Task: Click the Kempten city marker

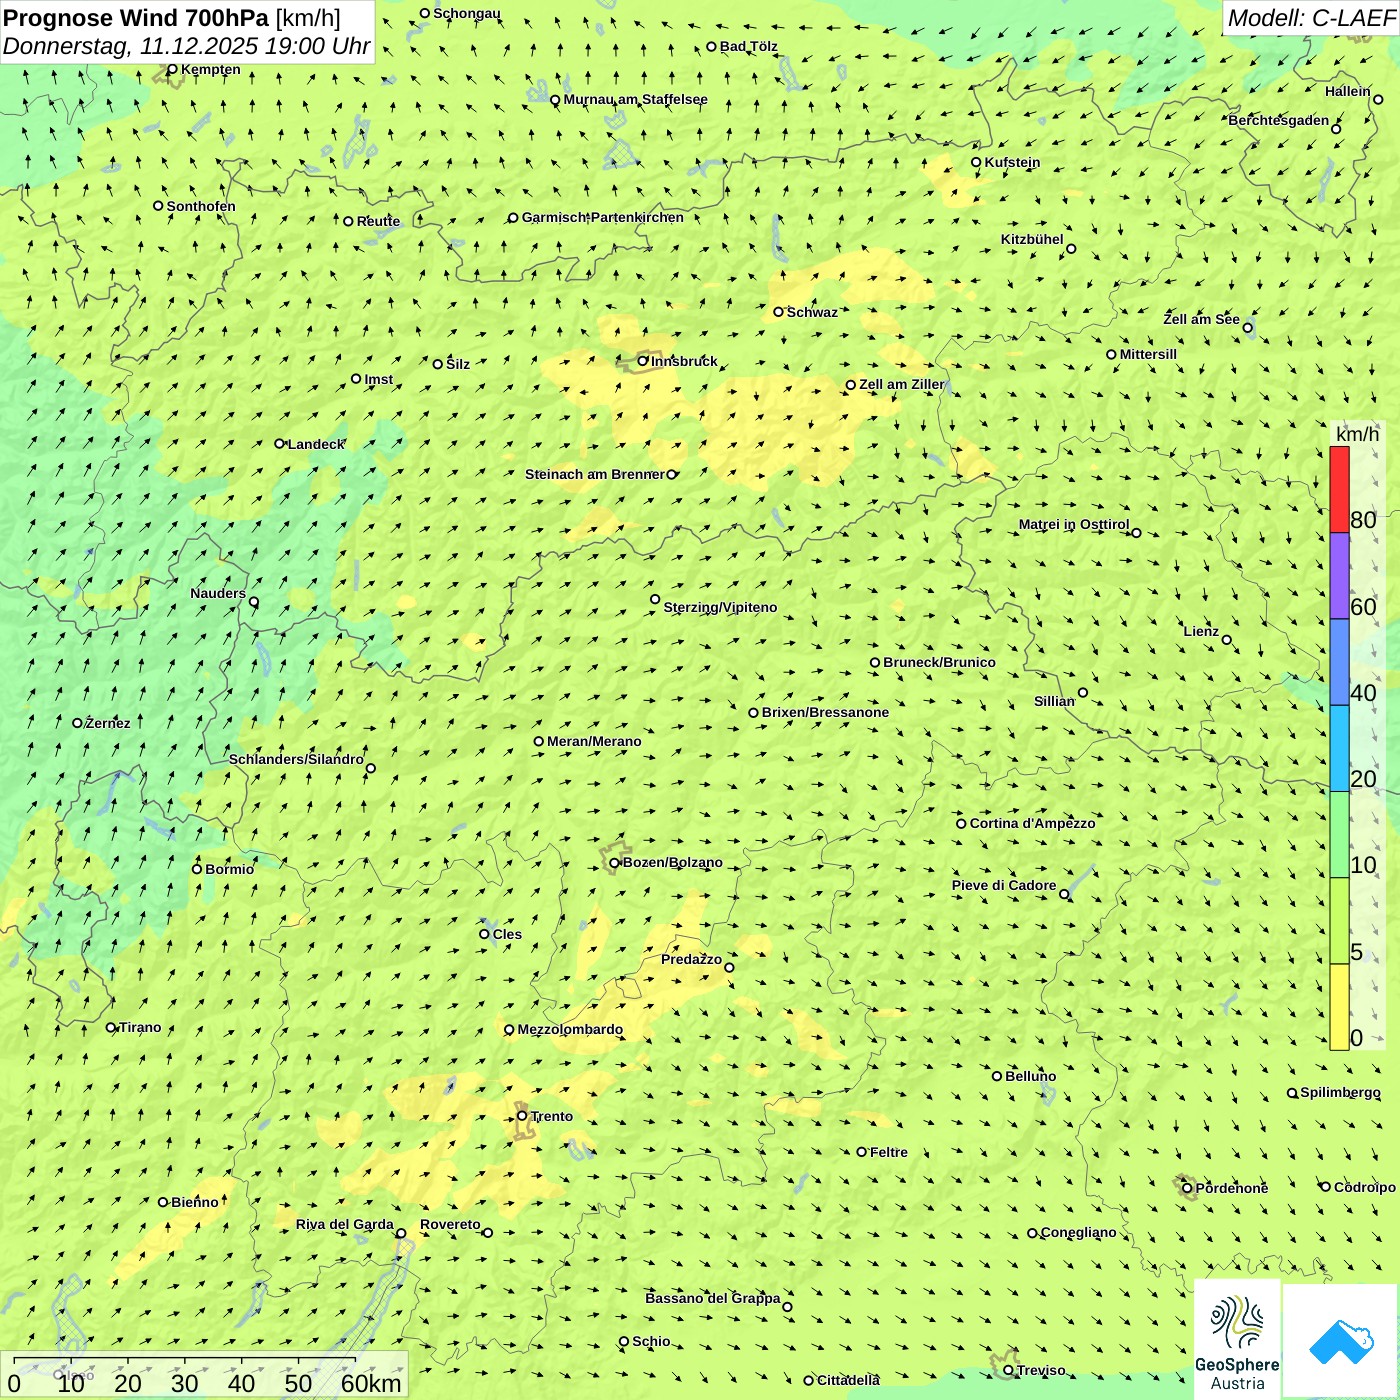Action: pos(172,70)
